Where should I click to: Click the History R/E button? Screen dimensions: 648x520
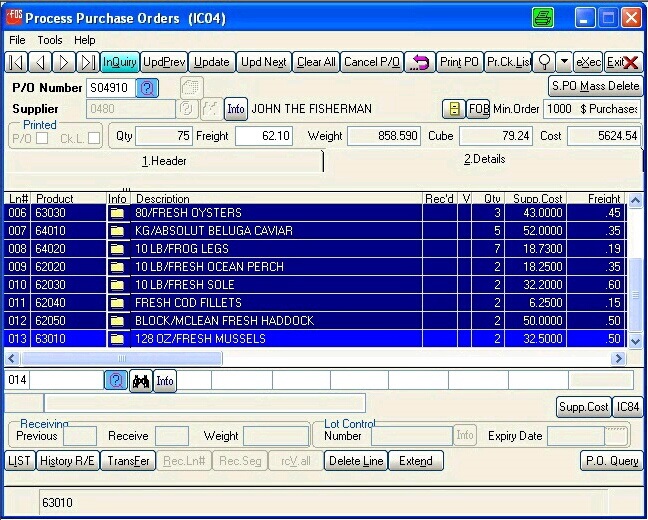coord(67,461)
